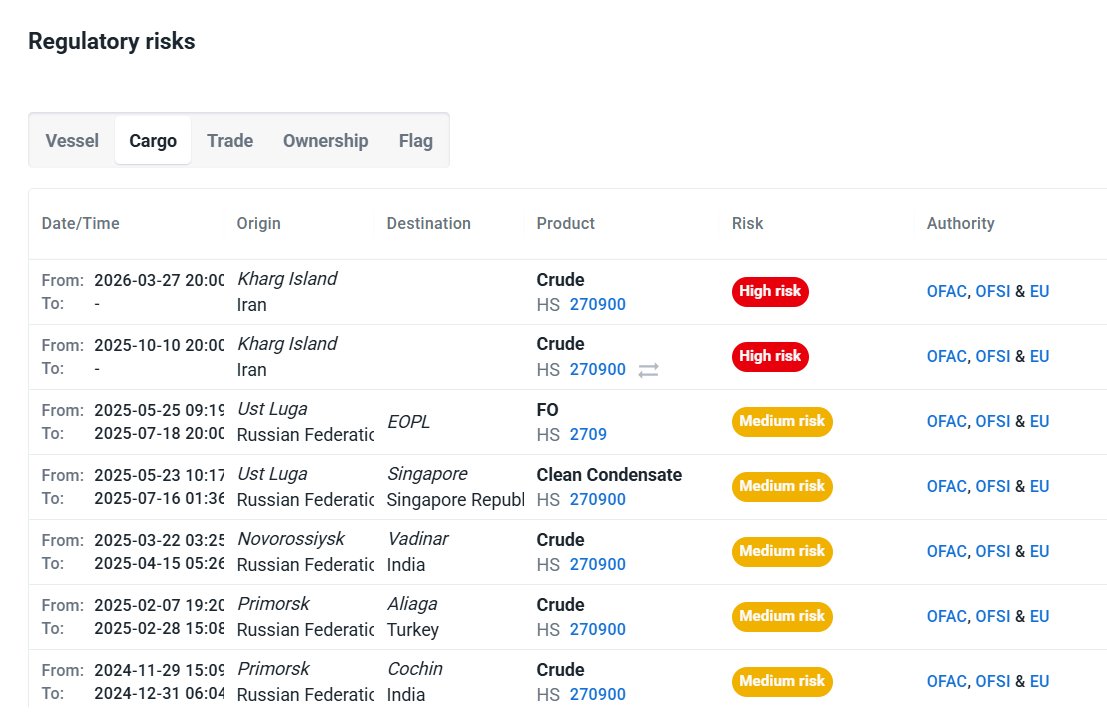Click the Clean Condensate product name
This screenshot has width=1107, height=727.
point(609,474)
